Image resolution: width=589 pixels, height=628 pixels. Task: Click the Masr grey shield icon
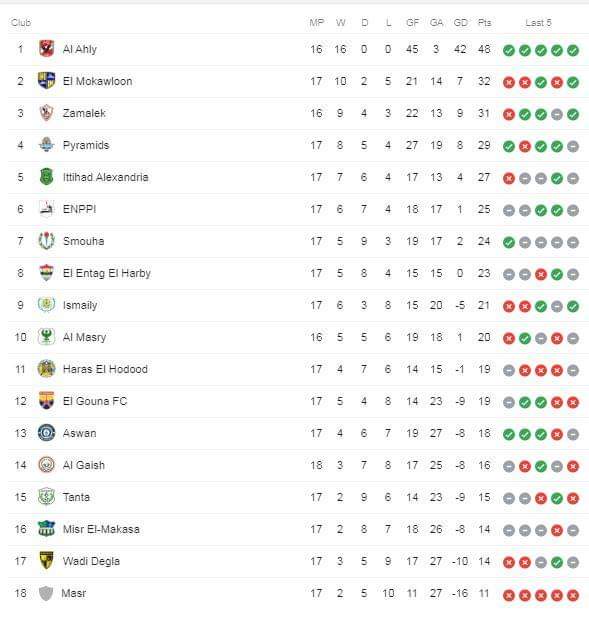[46, 593]
